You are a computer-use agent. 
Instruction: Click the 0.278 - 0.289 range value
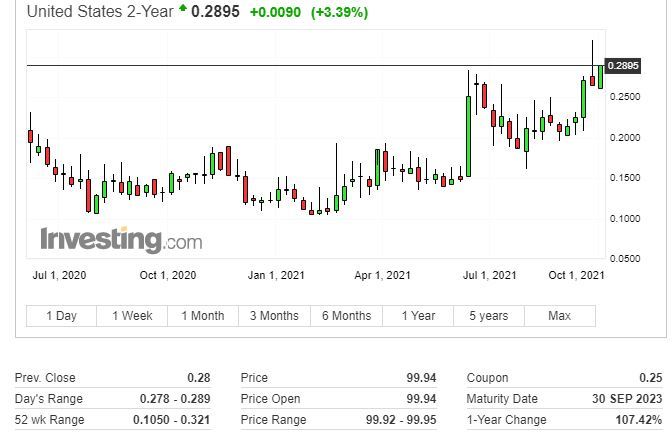[175, 399]
